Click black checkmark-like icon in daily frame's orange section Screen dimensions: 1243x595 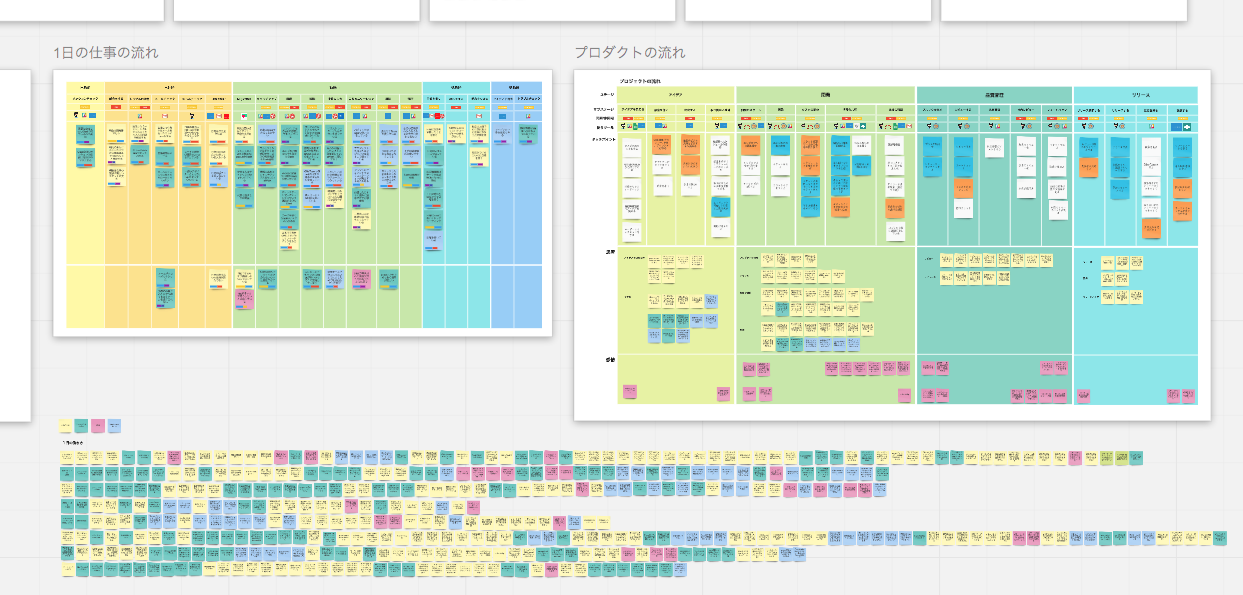[192, 116]
